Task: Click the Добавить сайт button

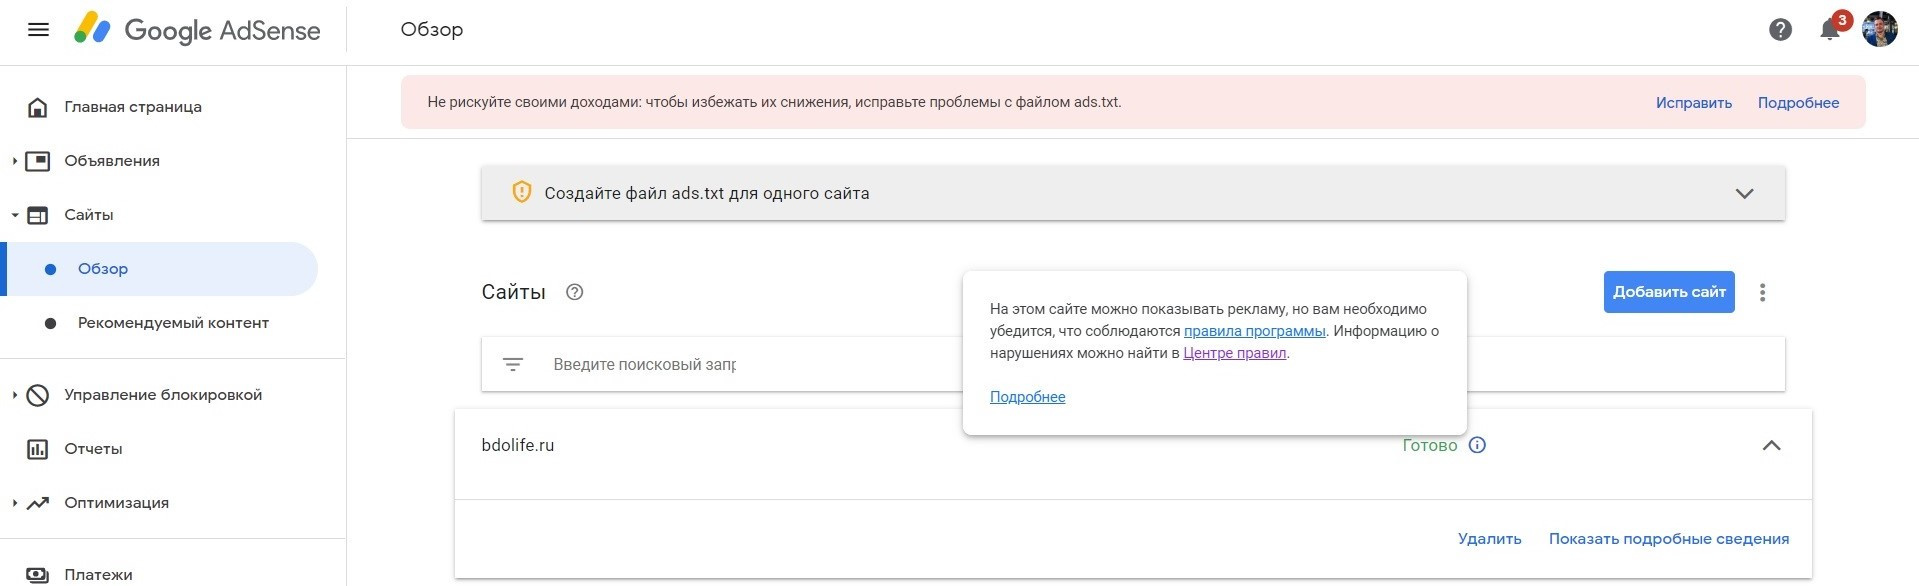Action: [1668, 292]
